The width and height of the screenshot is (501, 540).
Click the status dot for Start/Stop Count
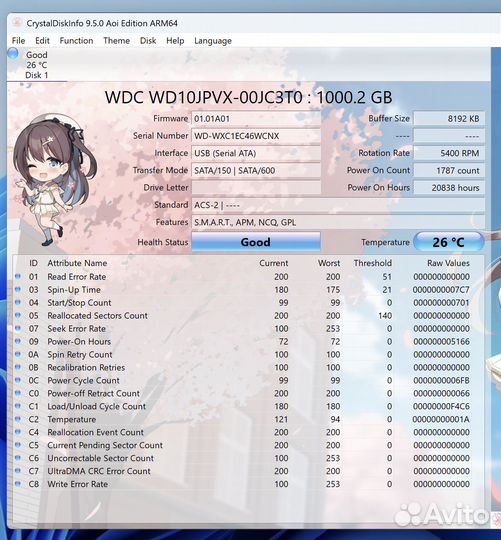click(x=18, y=302)
